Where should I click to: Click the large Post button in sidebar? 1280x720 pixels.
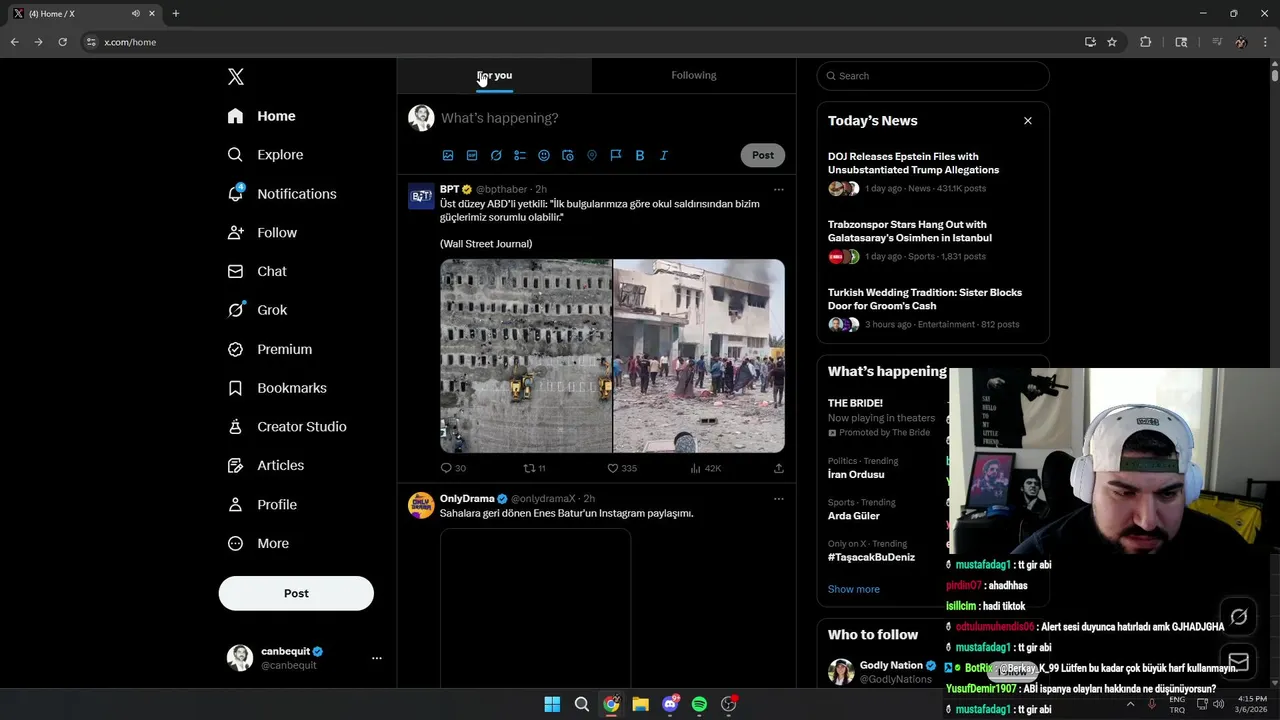coord(296,593)
